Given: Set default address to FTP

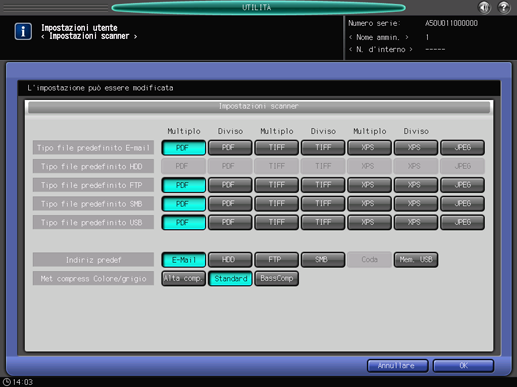Looking at the screenshot, I should [276, 260].
